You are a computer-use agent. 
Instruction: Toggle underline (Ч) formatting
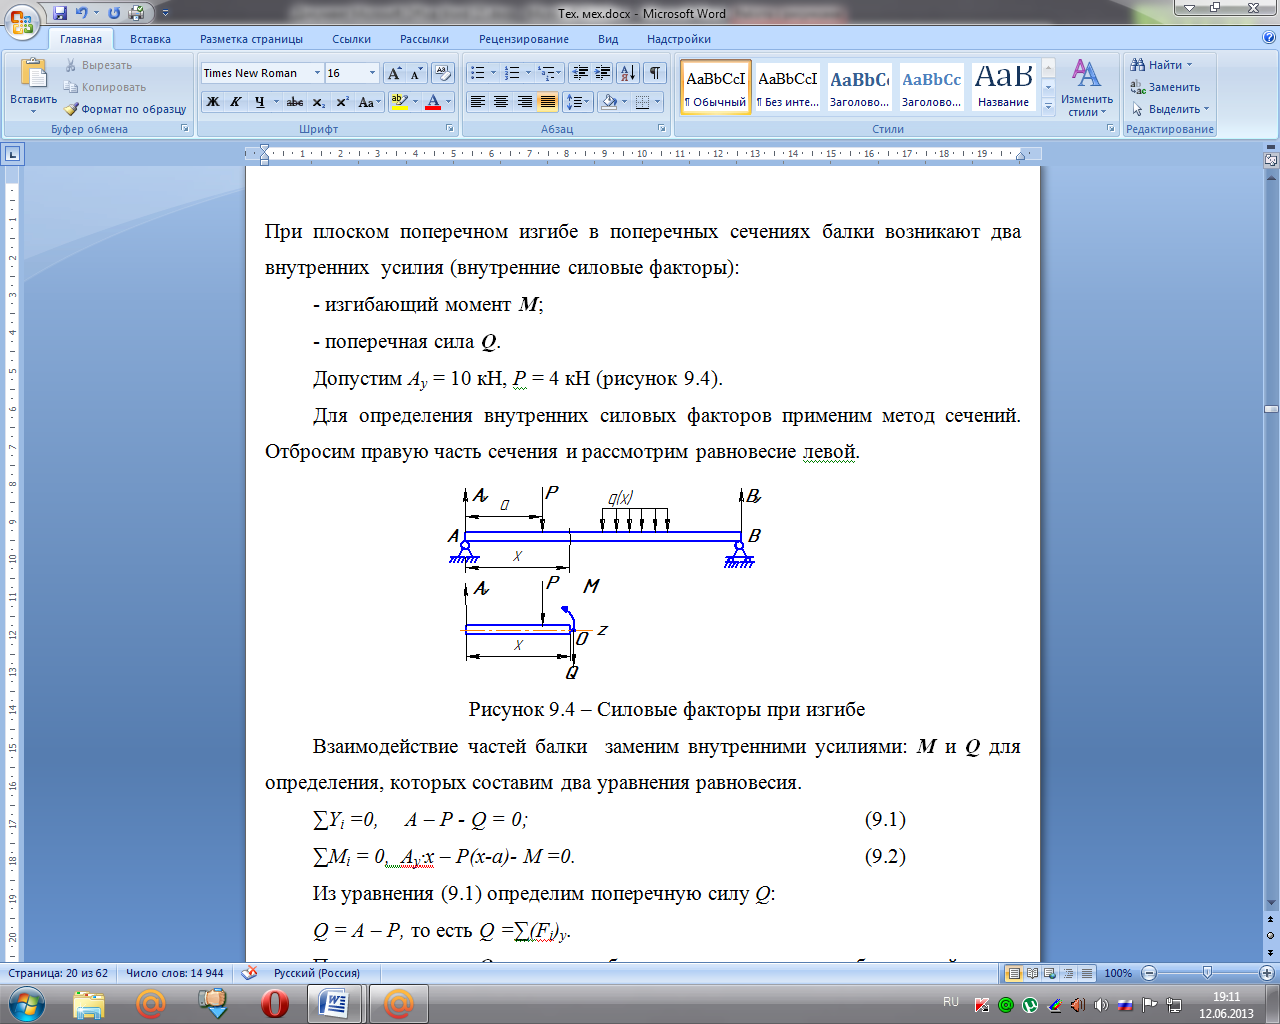pos(259,102)
